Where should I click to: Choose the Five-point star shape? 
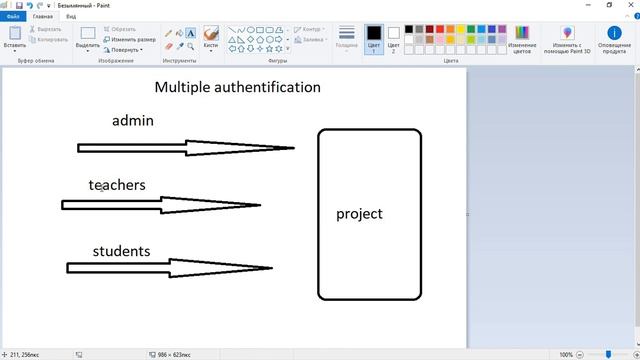[269, 49]
